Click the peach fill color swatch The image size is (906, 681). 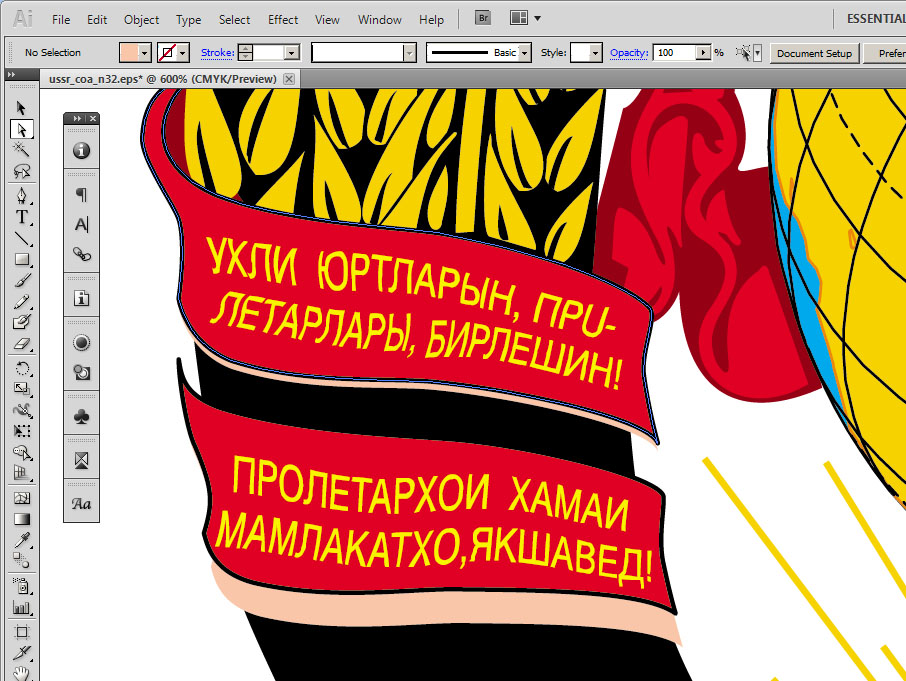pos(129,53)
